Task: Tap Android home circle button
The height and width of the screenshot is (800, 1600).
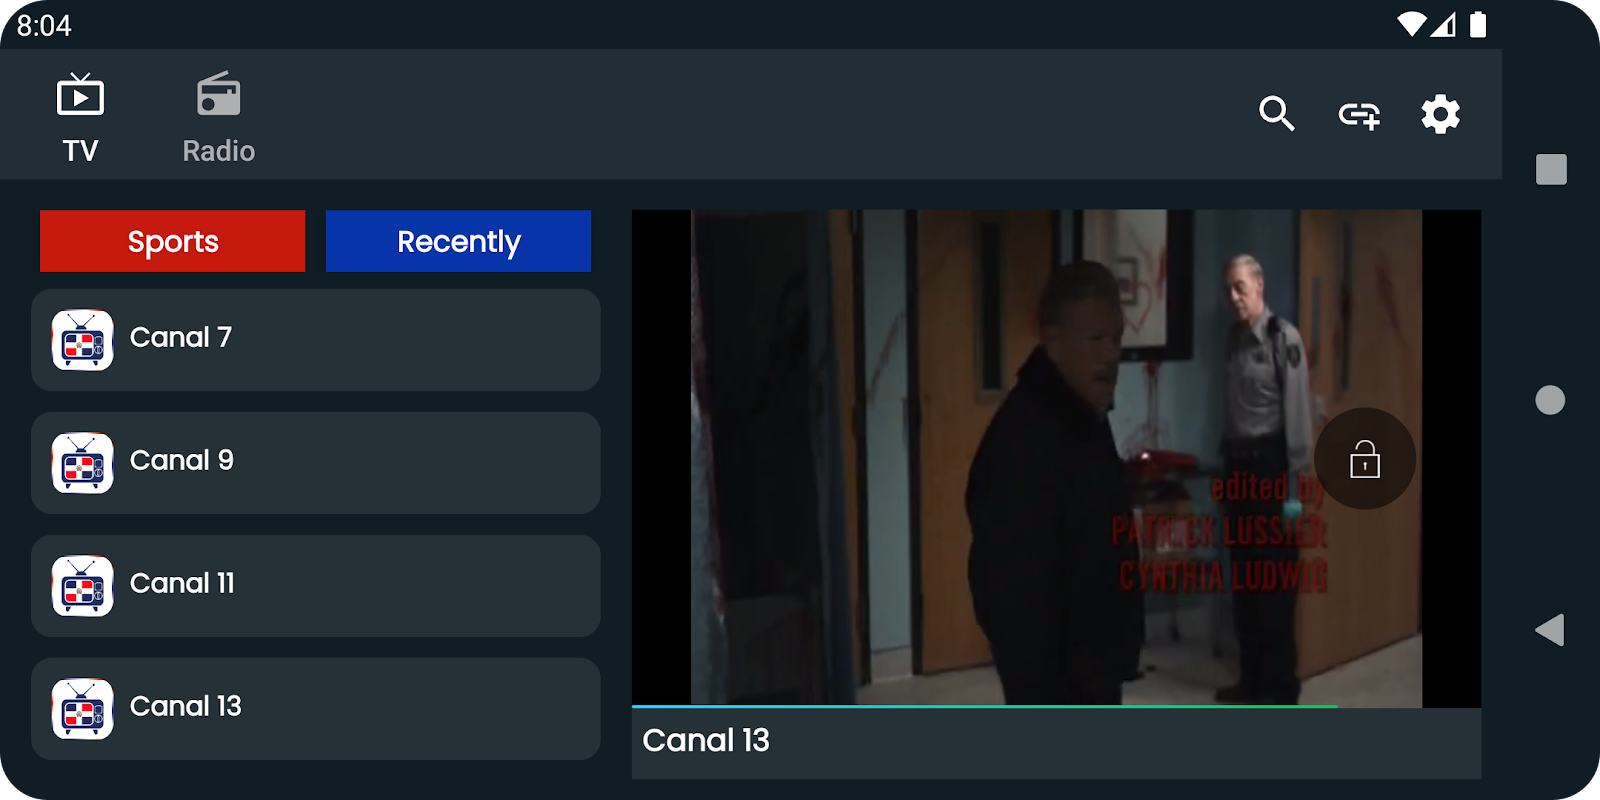Action: 1550,400
